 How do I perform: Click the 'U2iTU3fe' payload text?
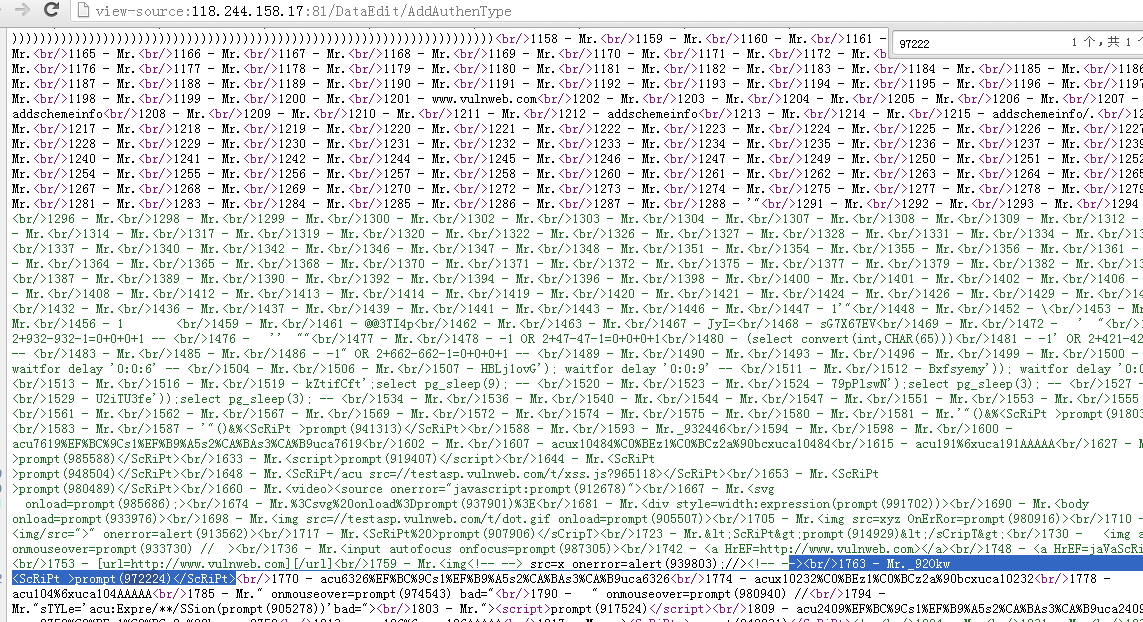pos(124,399)
